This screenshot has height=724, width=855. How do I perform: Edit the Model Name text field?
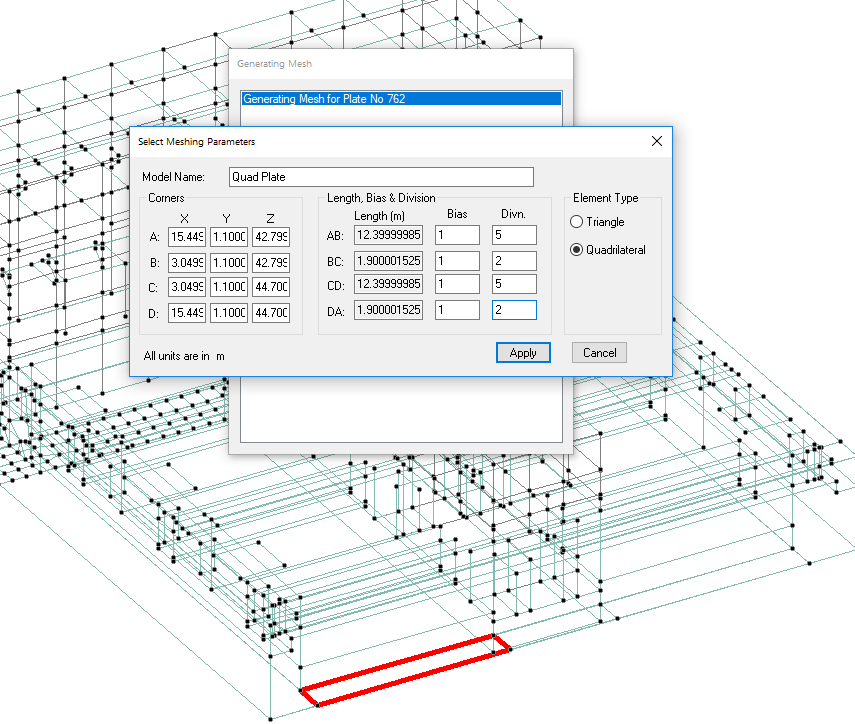tap(381, 177)
